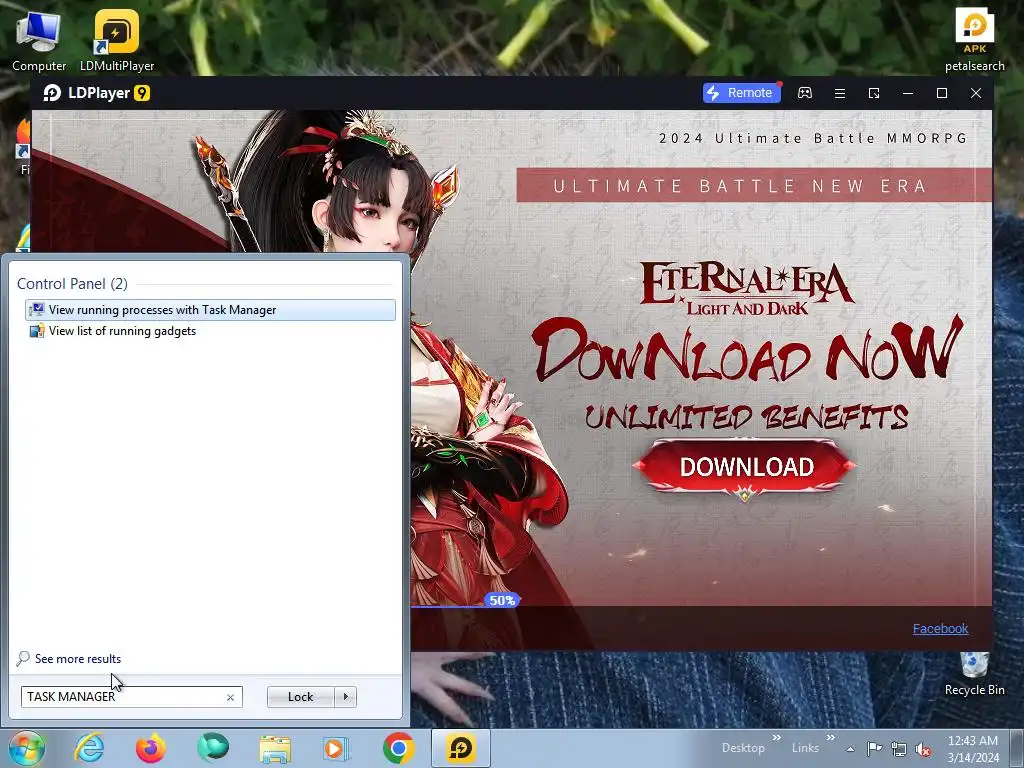Open the Computer desktop icon
1024x768 pixels.
[39, 41]
